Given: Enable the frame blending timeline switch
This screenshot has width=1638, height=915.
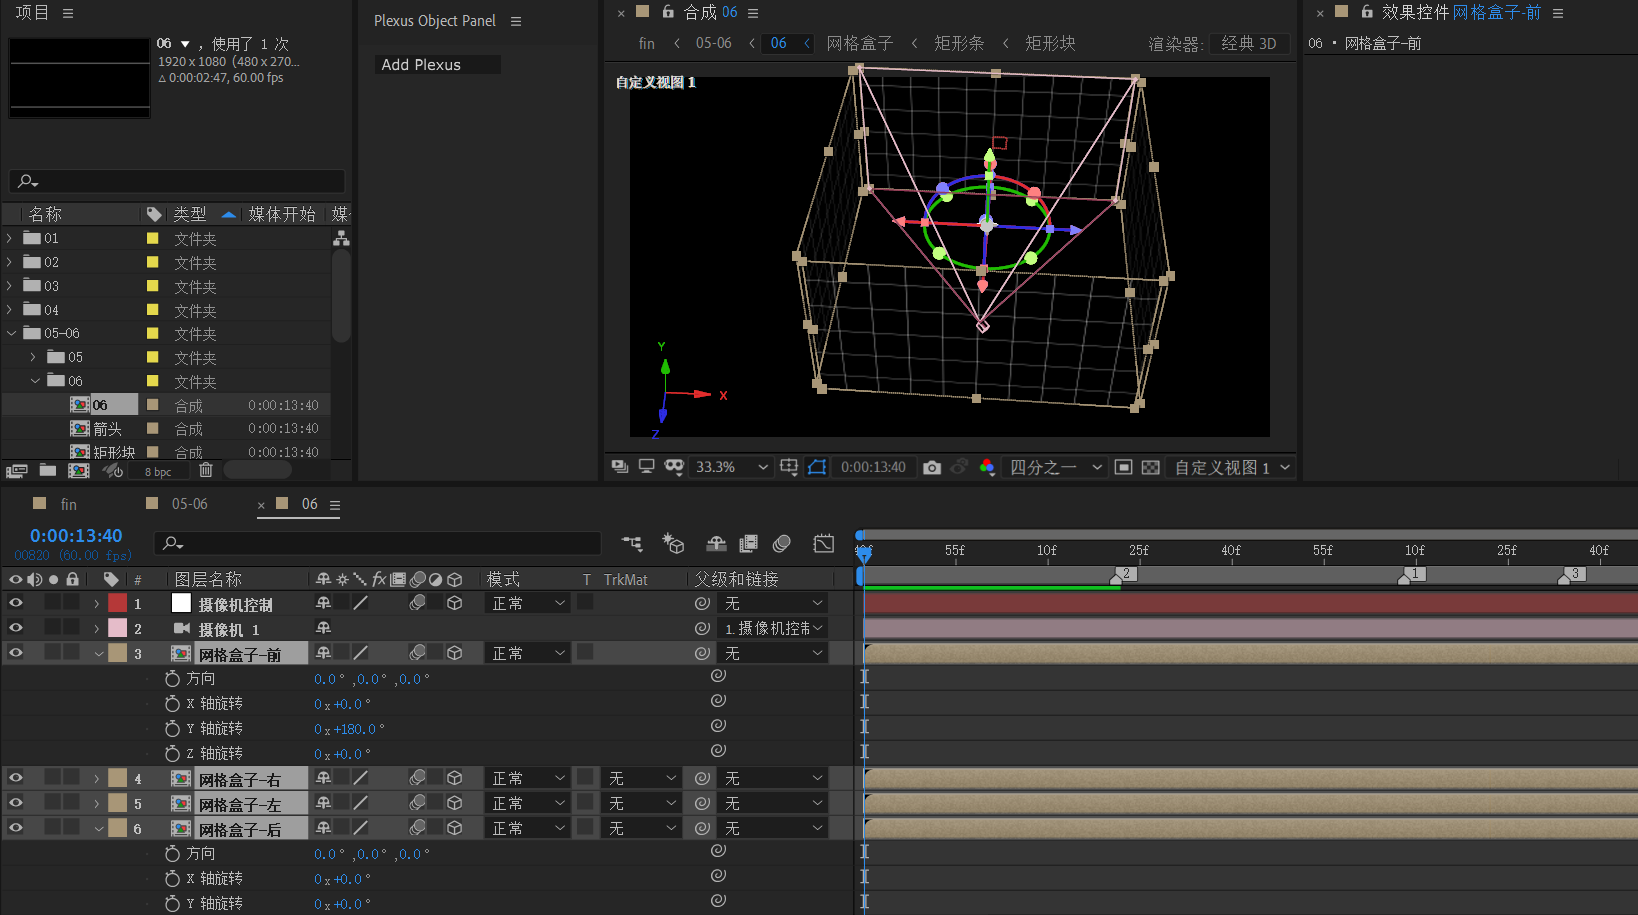Looking at the screenshot, I should click(x=748, y=543).
